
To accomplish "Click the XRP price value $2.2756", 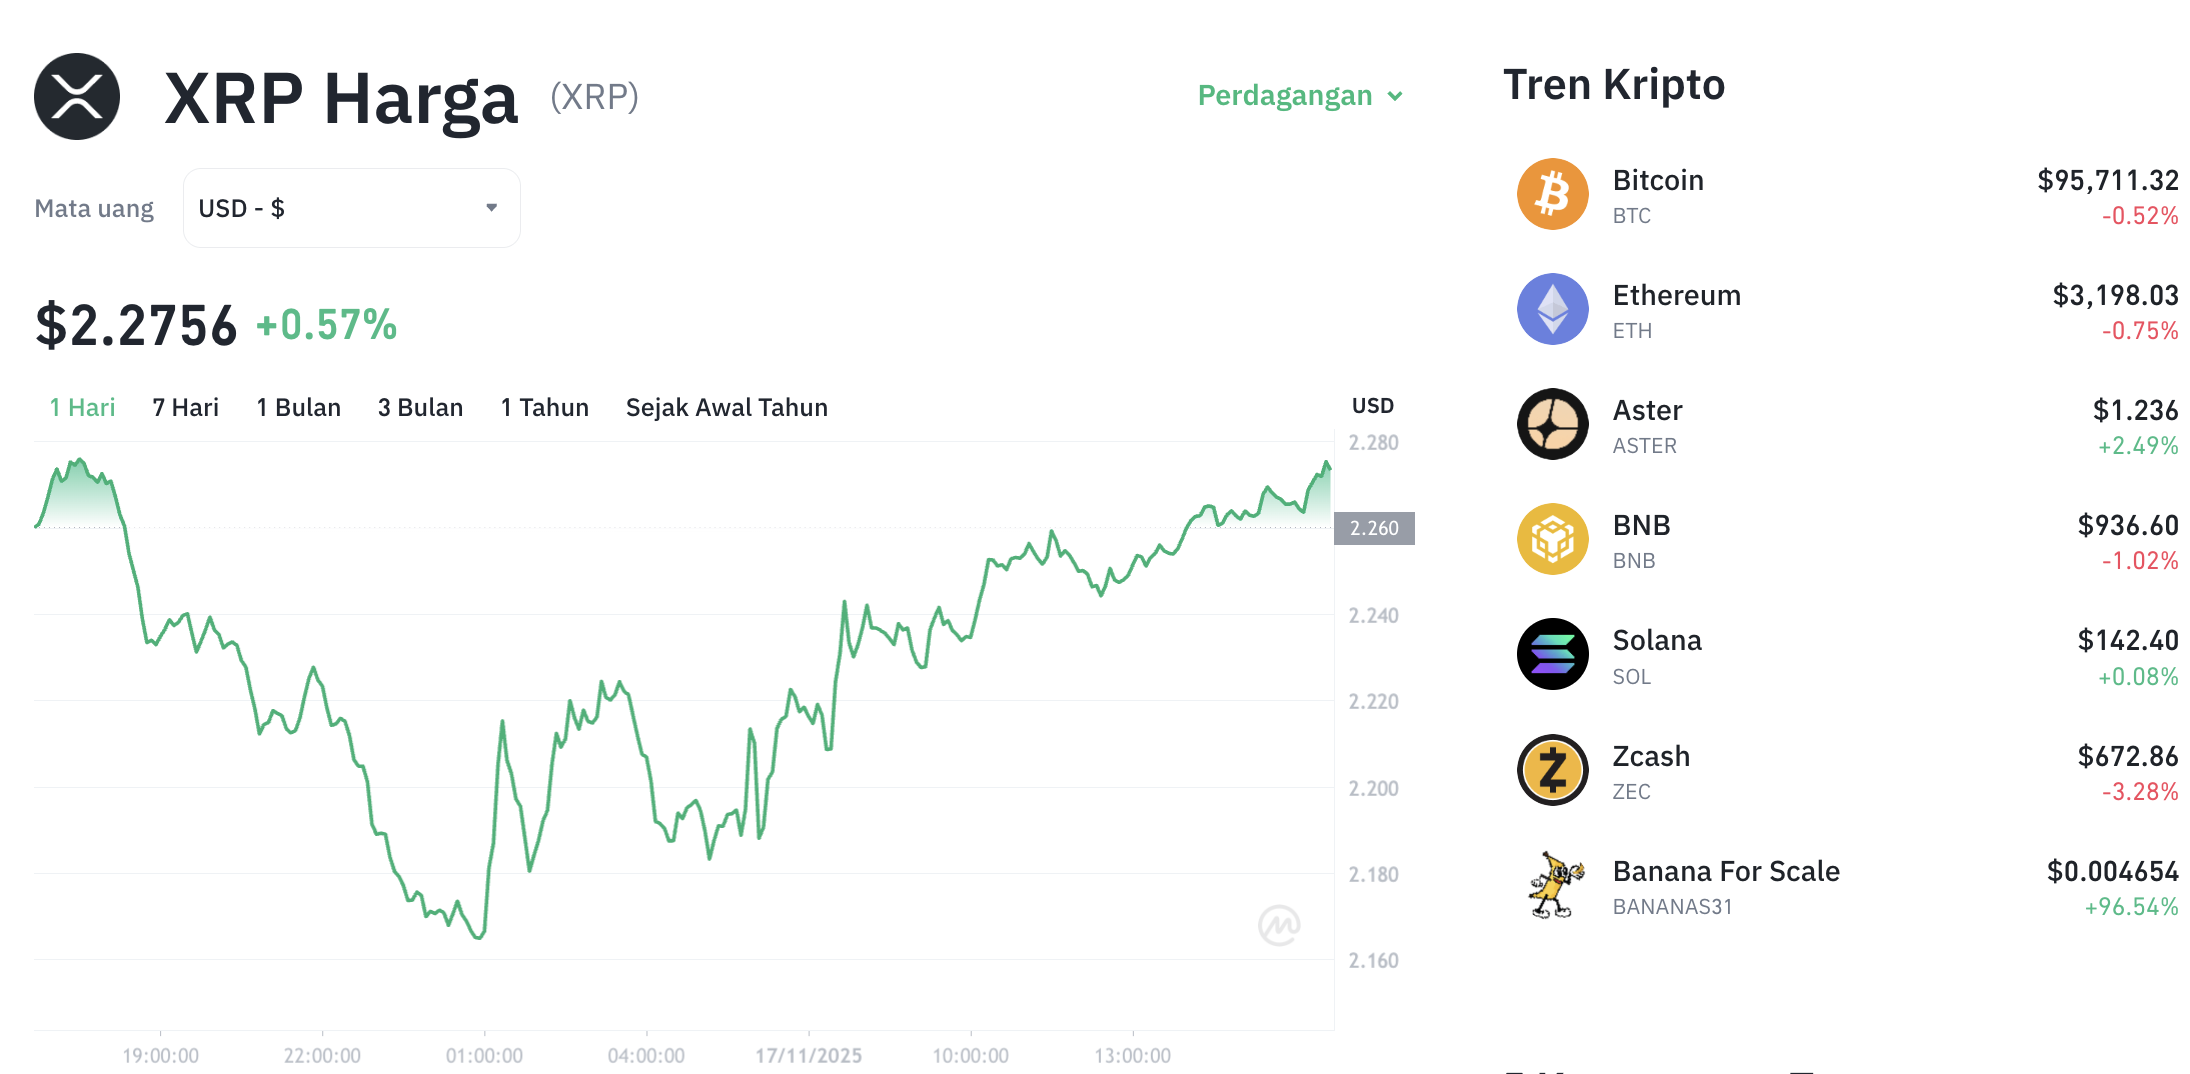I will pyautogui.click(x=136, y=322).
